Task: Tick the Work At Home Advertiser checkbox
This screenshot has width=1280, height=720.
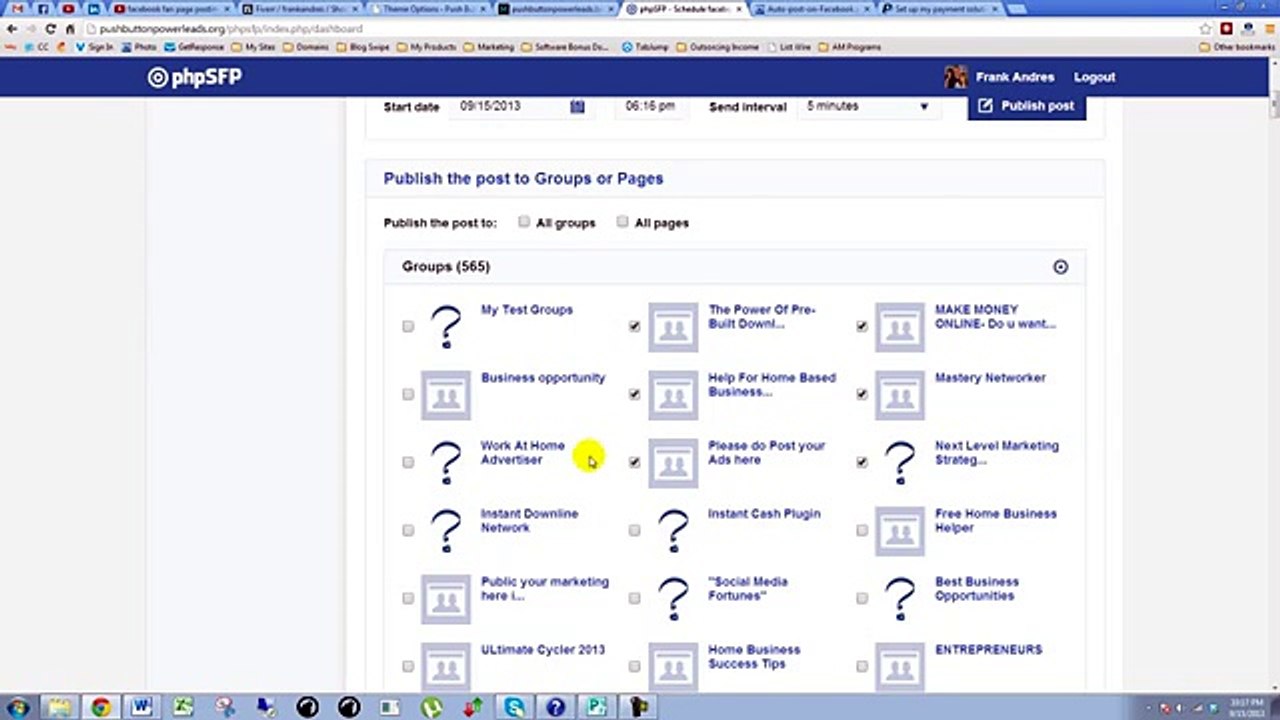Action: [x=408, y=462]
